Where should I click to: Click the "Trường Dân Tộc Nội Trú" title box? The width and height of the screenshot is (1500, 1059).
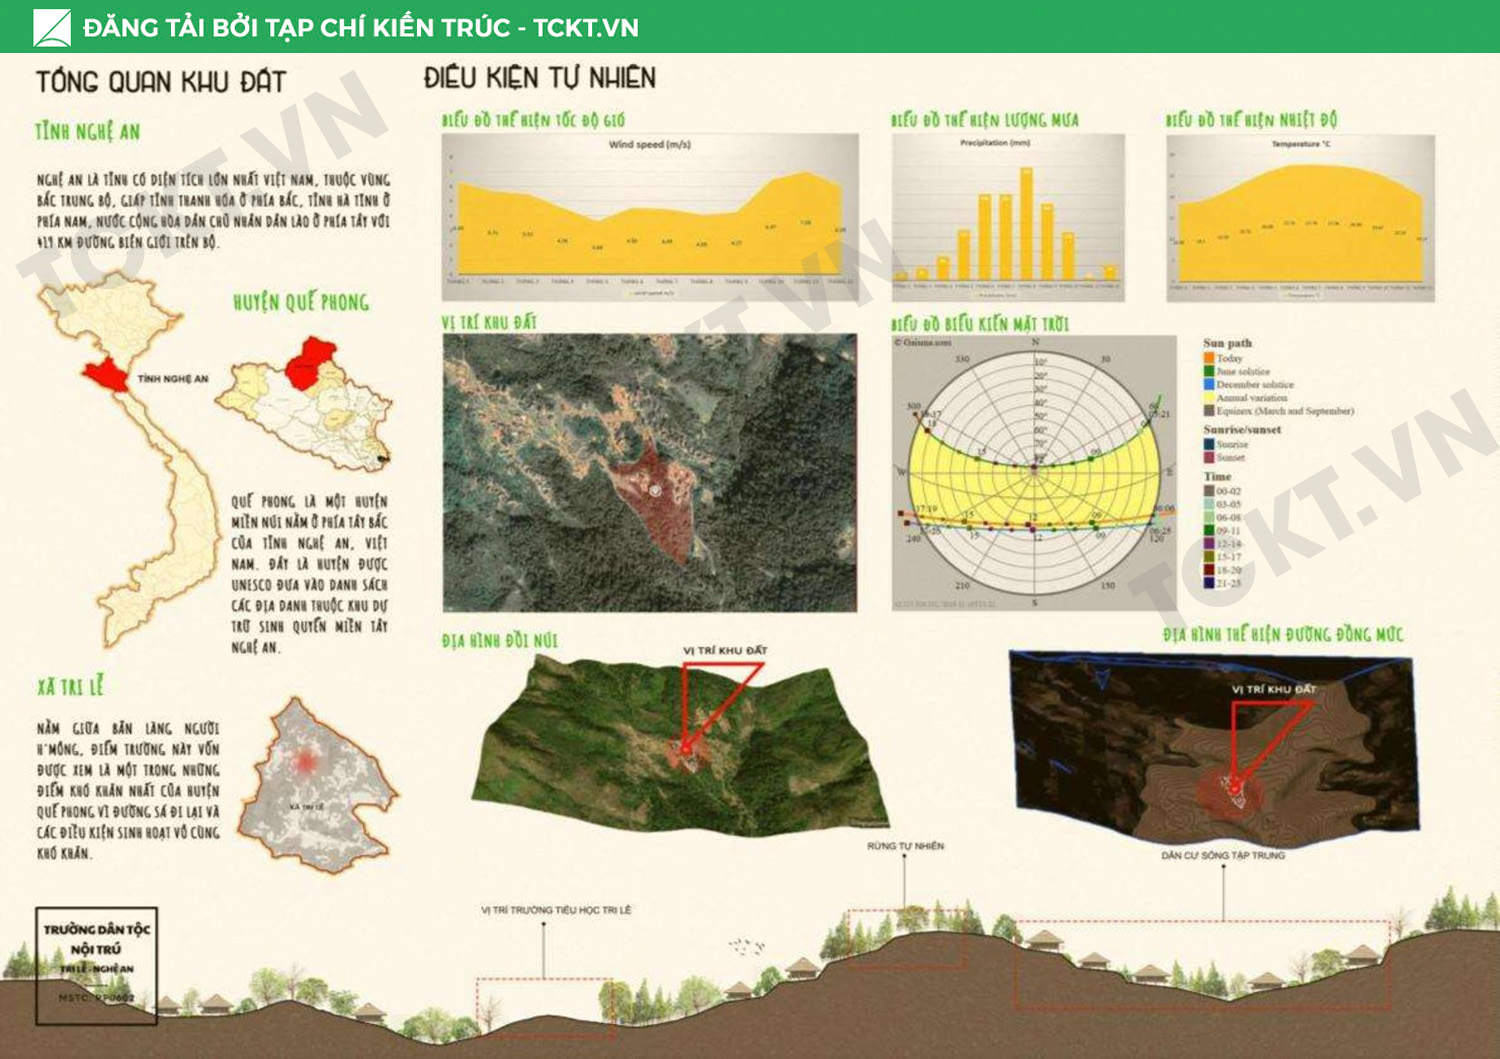[x=96, y=965]
